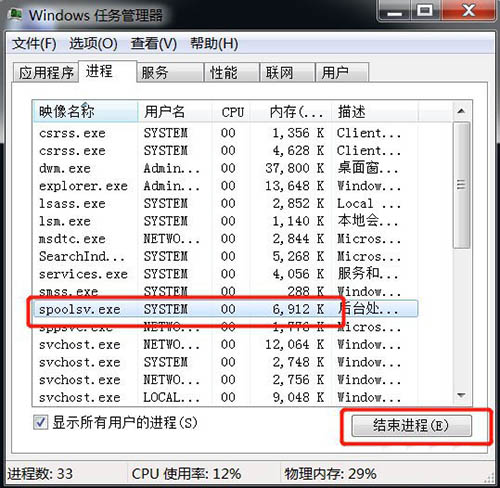Image resolution: width=500 pixels, height=488 pixels.
Task: Sort by 用户名 column header
Action: pos(175,112)
